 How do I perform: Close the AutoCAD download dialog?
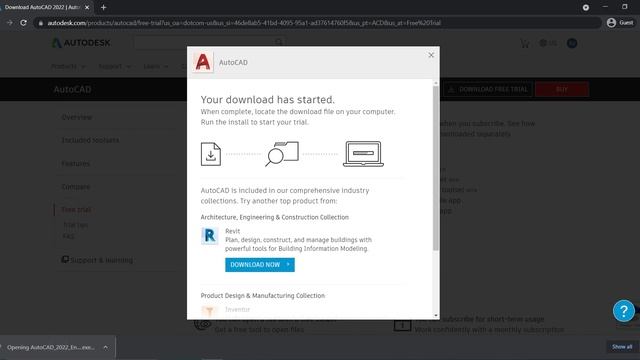pyautogui.click(x=431, y=55)
